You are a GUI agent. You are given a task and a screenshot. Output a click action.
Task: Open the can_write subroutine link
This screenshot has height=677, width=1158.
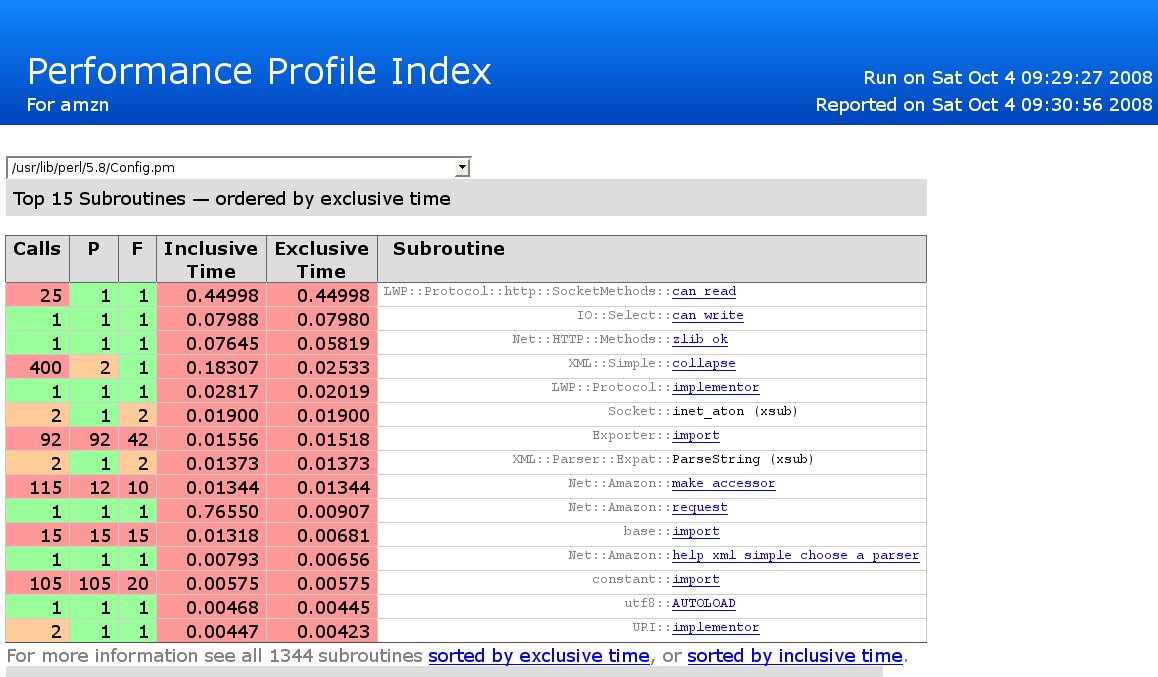708,315
